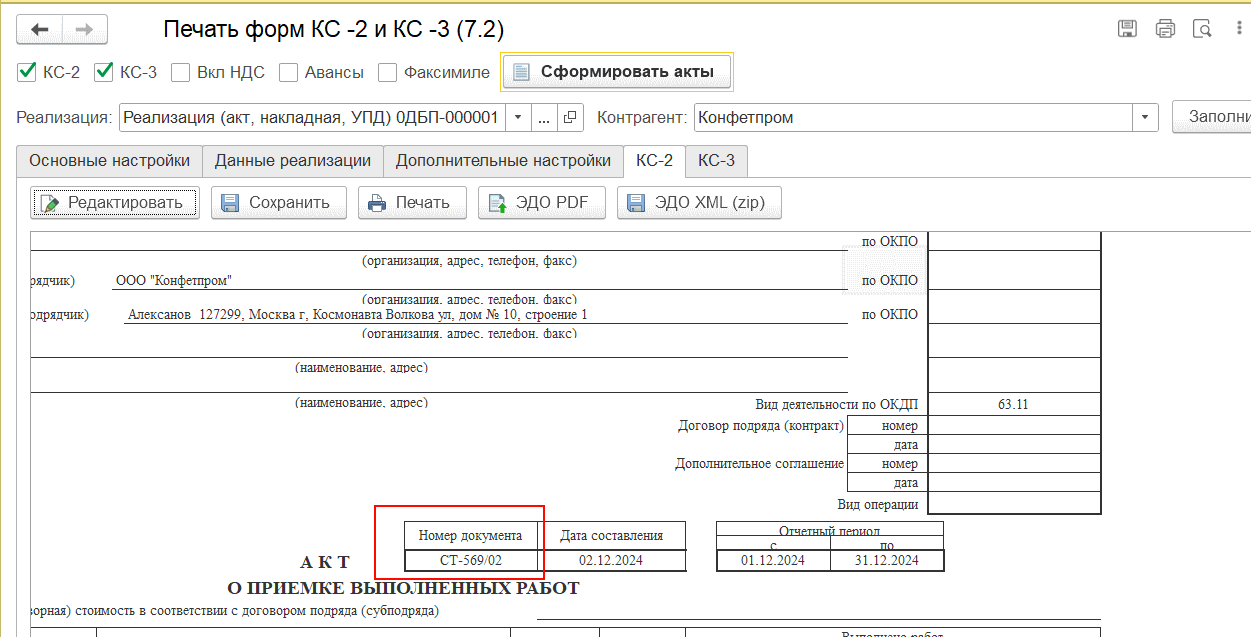Open the Основные настройки tab
1251x637 pixels.
pyautogui.click(x=109, y=161)
